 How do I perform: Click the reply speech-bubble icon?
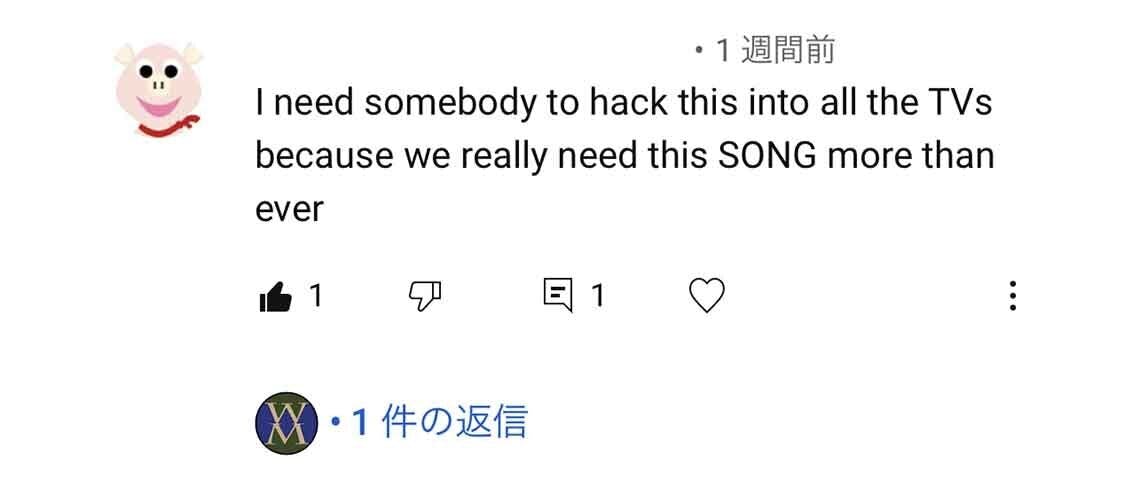point(557,295)
